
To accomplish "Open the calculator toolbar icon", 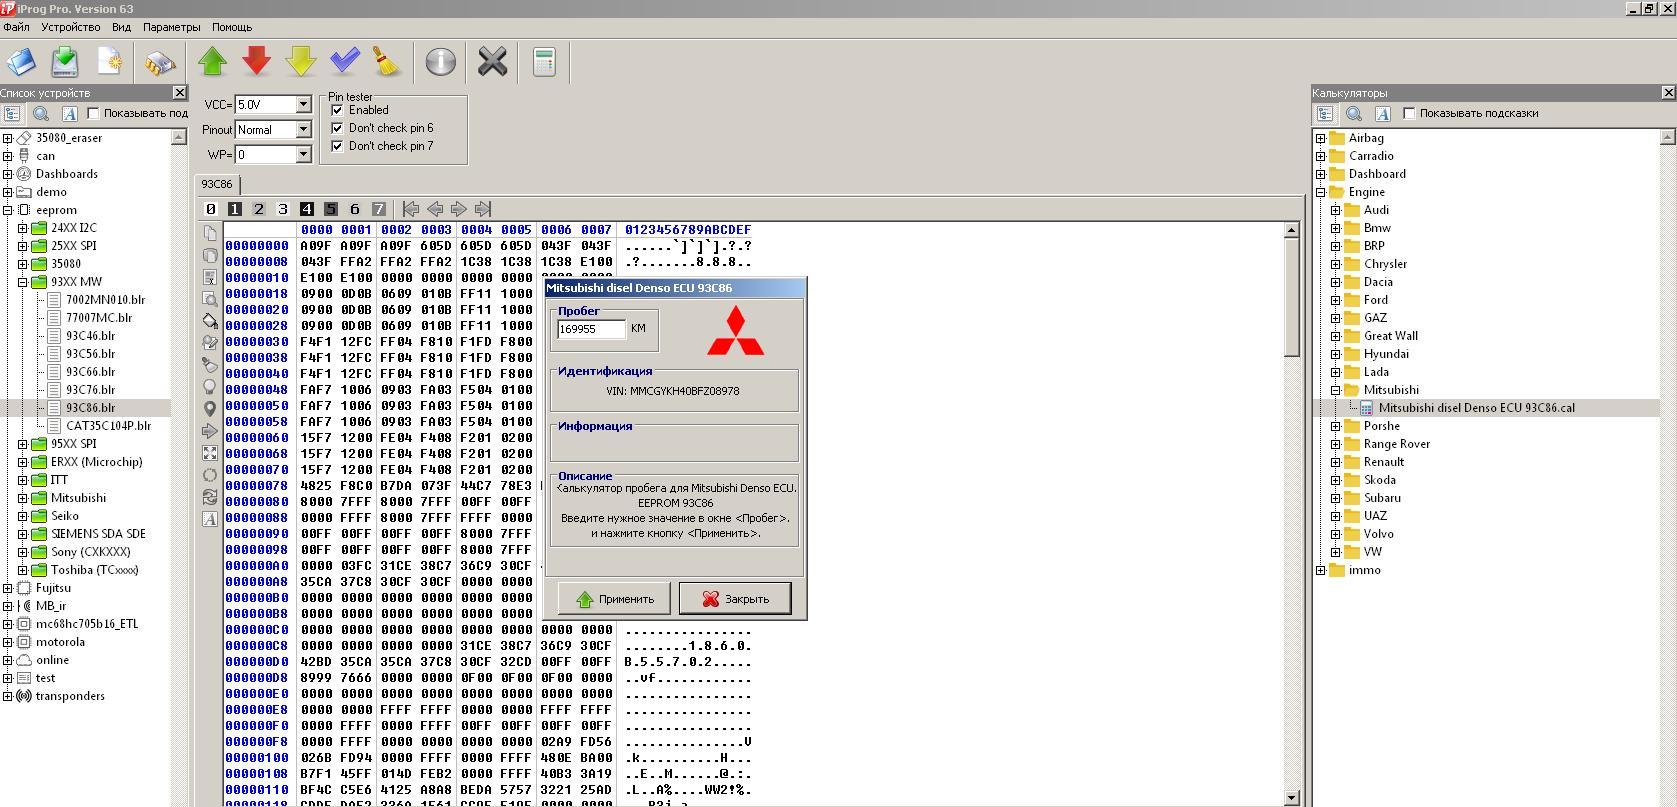I will (x=544, y=62).
